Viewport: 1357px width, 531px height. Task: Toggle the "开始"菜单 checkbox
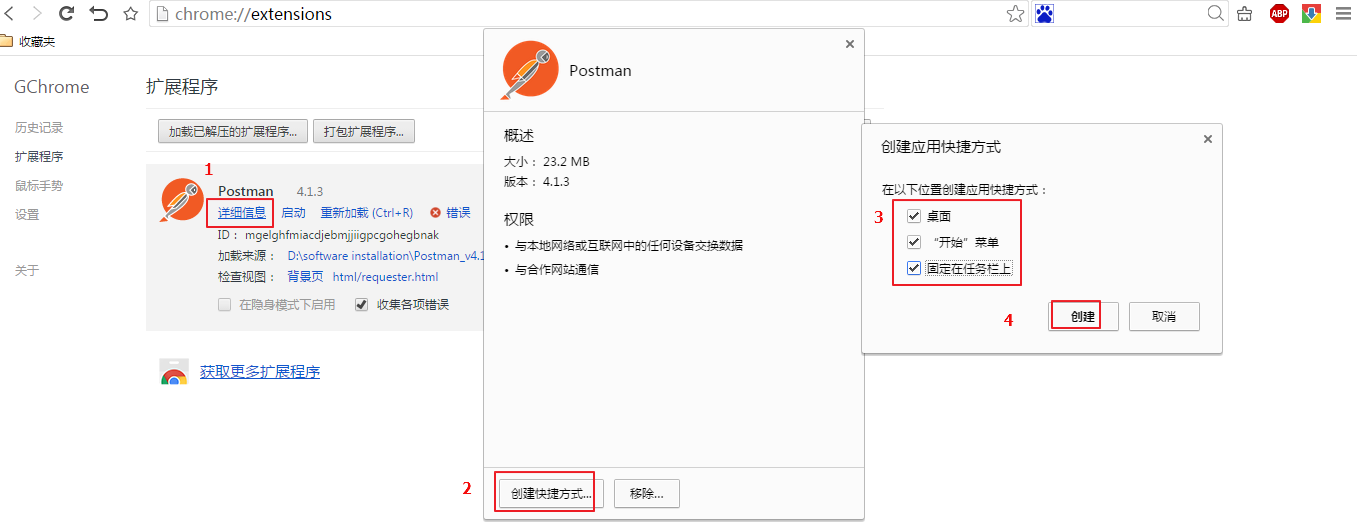coord(914,242)
